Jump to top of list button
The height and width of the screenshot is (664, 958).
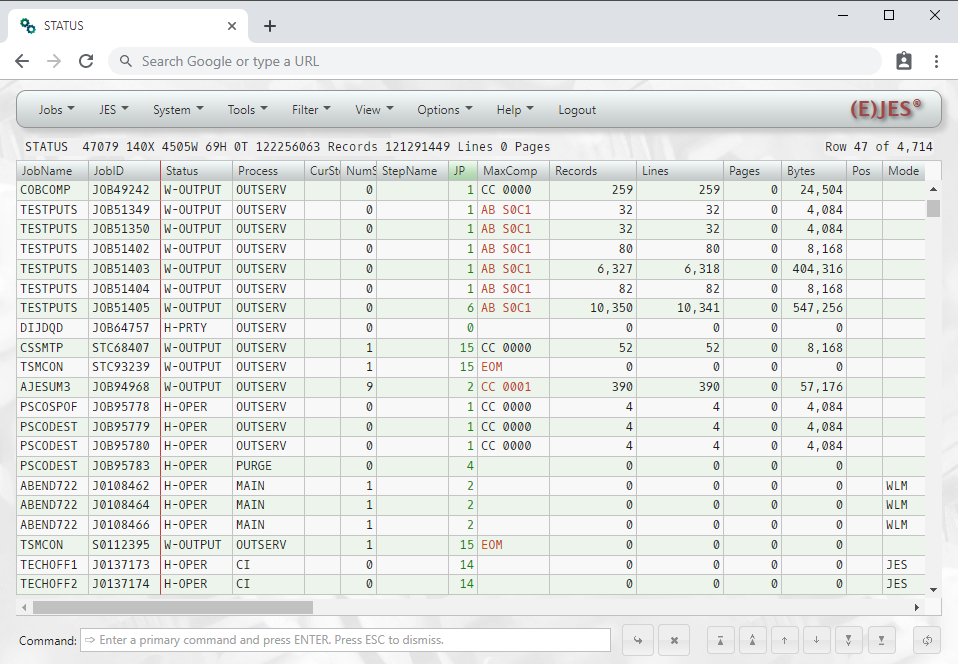pyautogui.click(x=720, y=640)
